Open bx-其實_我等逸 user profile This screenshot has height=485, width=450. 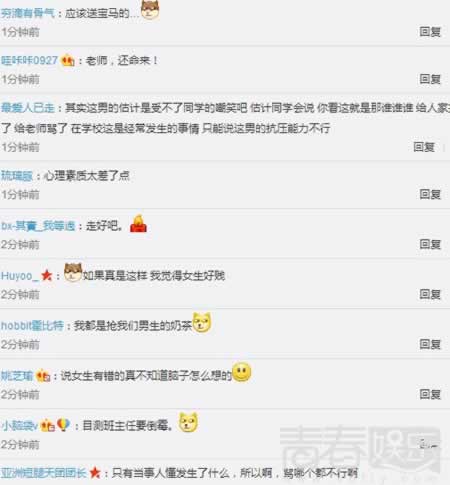38,226
